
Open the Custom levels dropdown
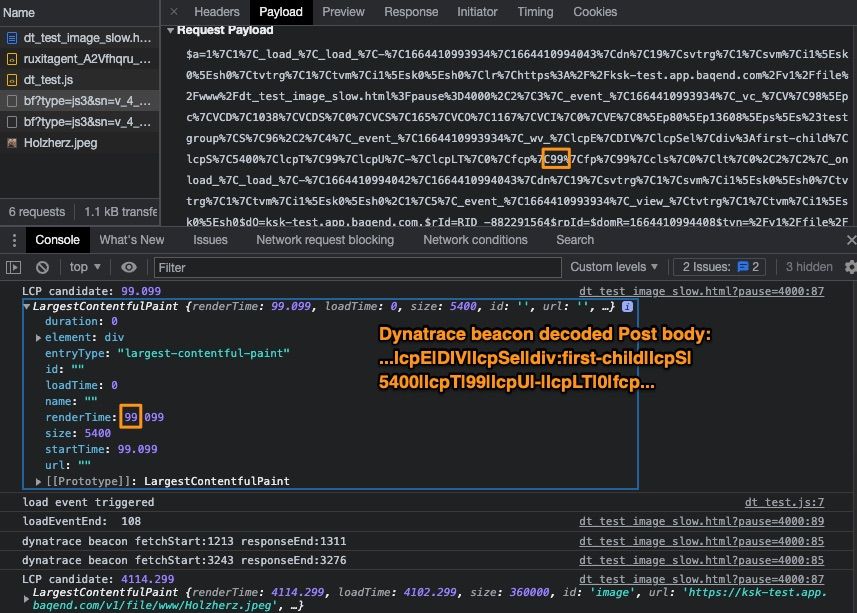(x=614, y=267)
